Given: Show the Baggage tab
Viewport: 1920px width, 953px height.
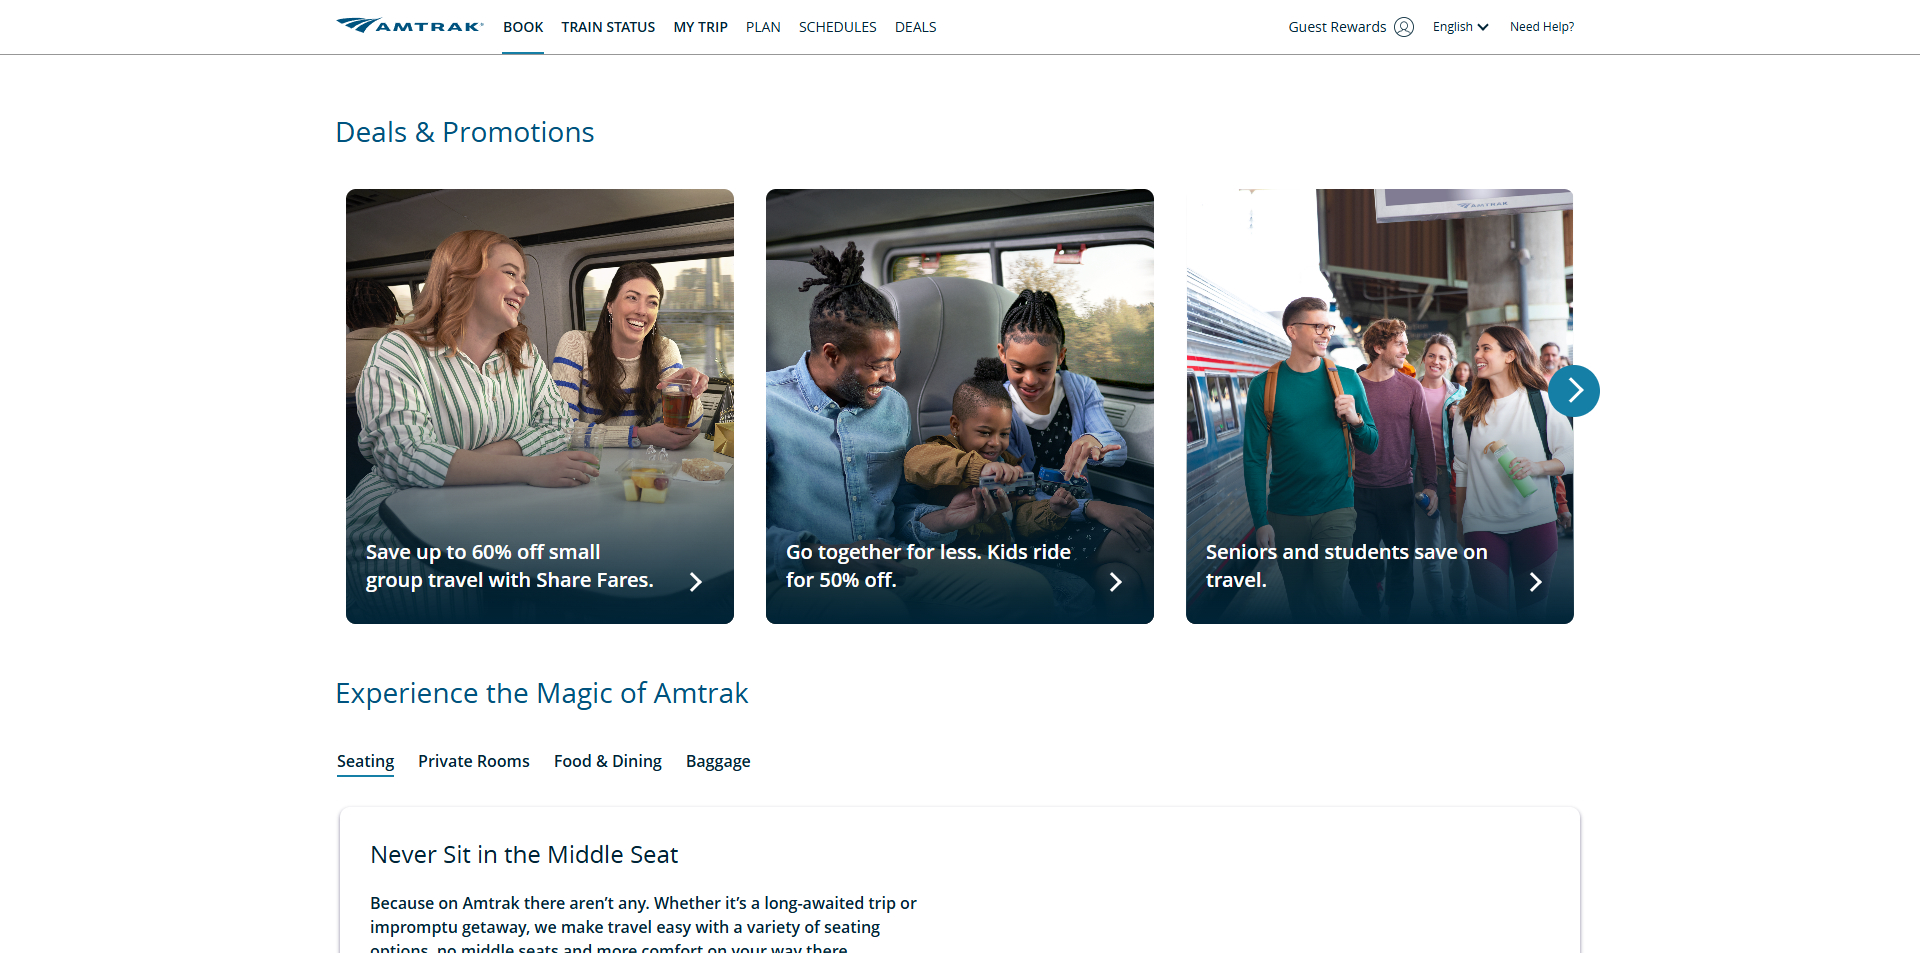Looking at the screenshot, I should tap(718, 761).
